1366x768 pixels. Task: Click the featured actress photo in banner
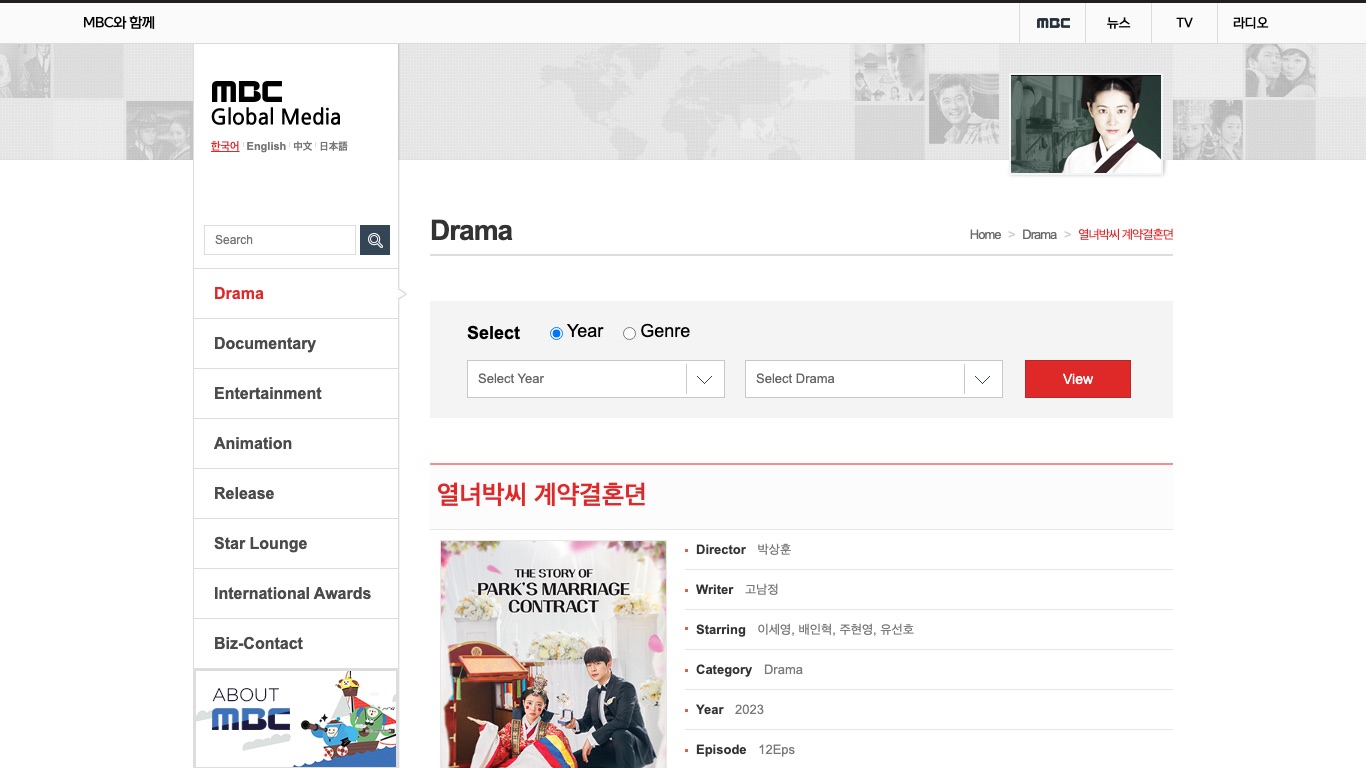1086,124
